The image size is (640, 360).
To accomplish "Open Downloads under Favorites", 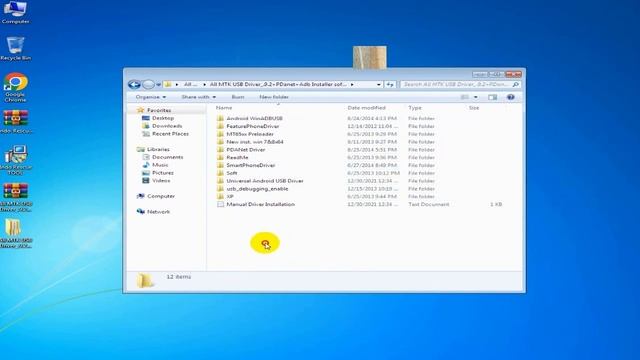I will 167,126.
